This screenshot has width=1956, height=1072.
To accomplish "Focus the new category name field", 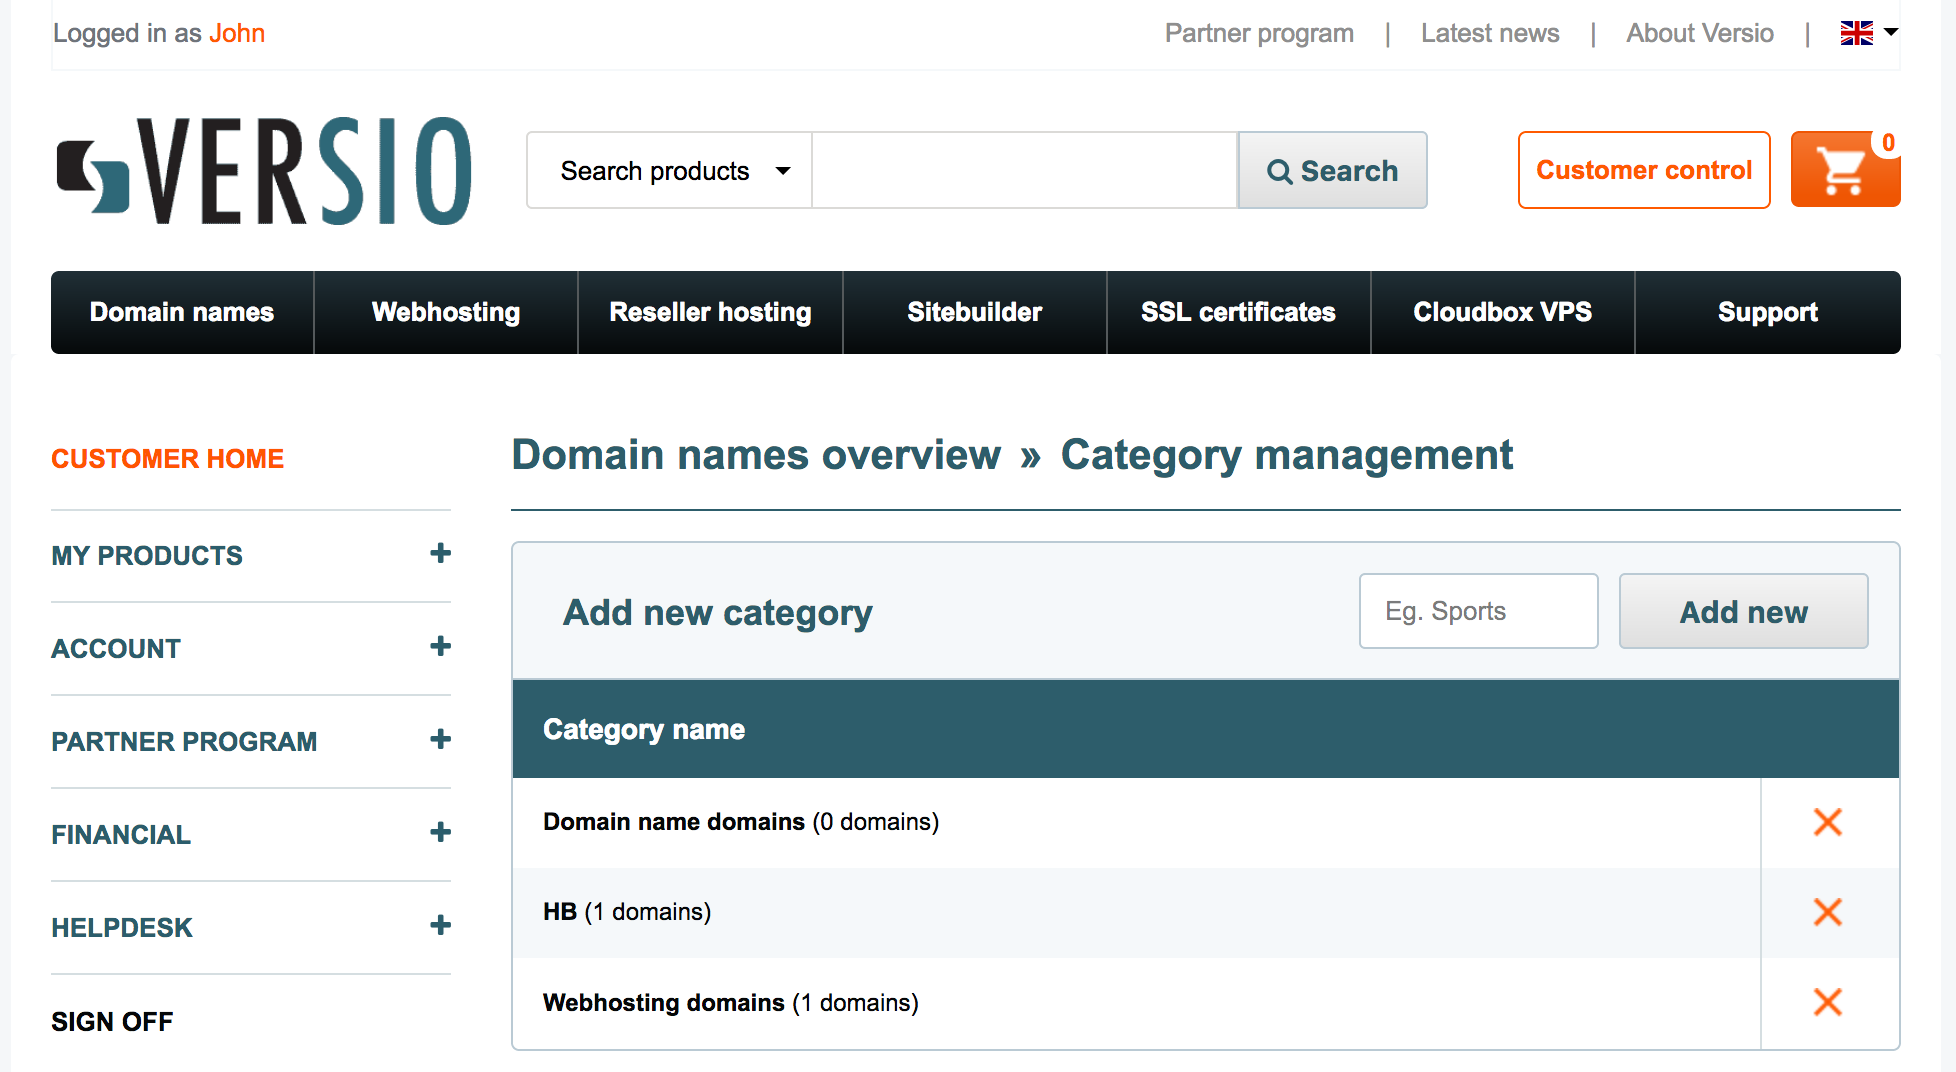I will pyautogui.click(x=1478, y=611).
